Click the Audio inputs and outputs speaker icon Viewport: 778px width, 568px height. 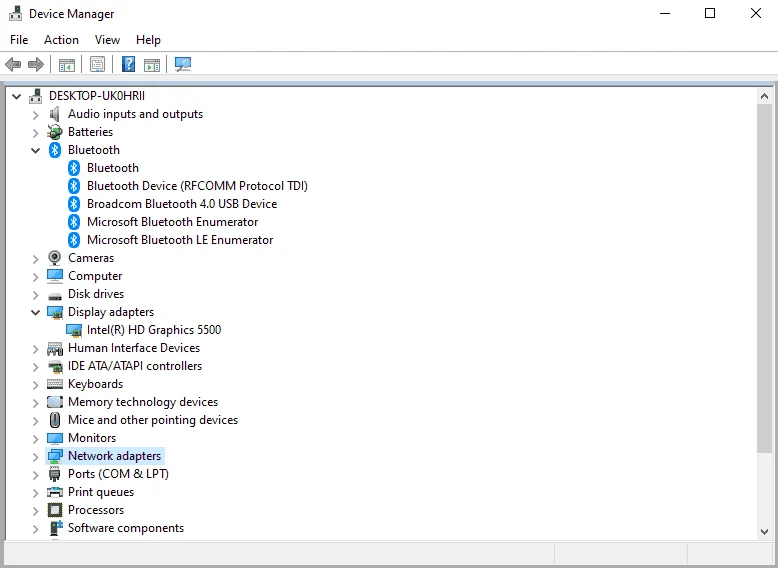[55, 114]
